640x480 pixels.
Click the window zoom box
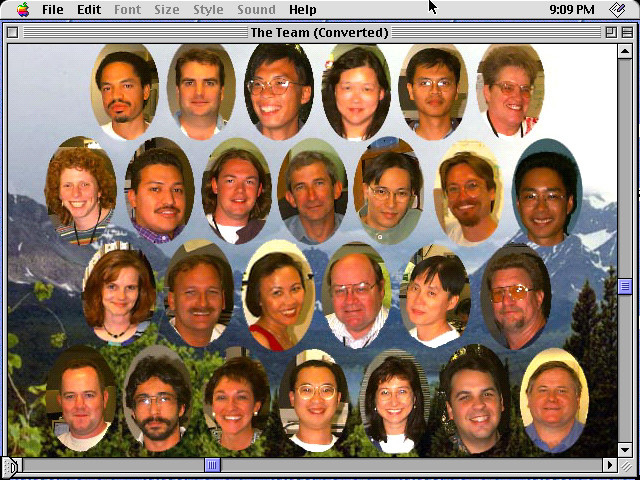[610, 32]
